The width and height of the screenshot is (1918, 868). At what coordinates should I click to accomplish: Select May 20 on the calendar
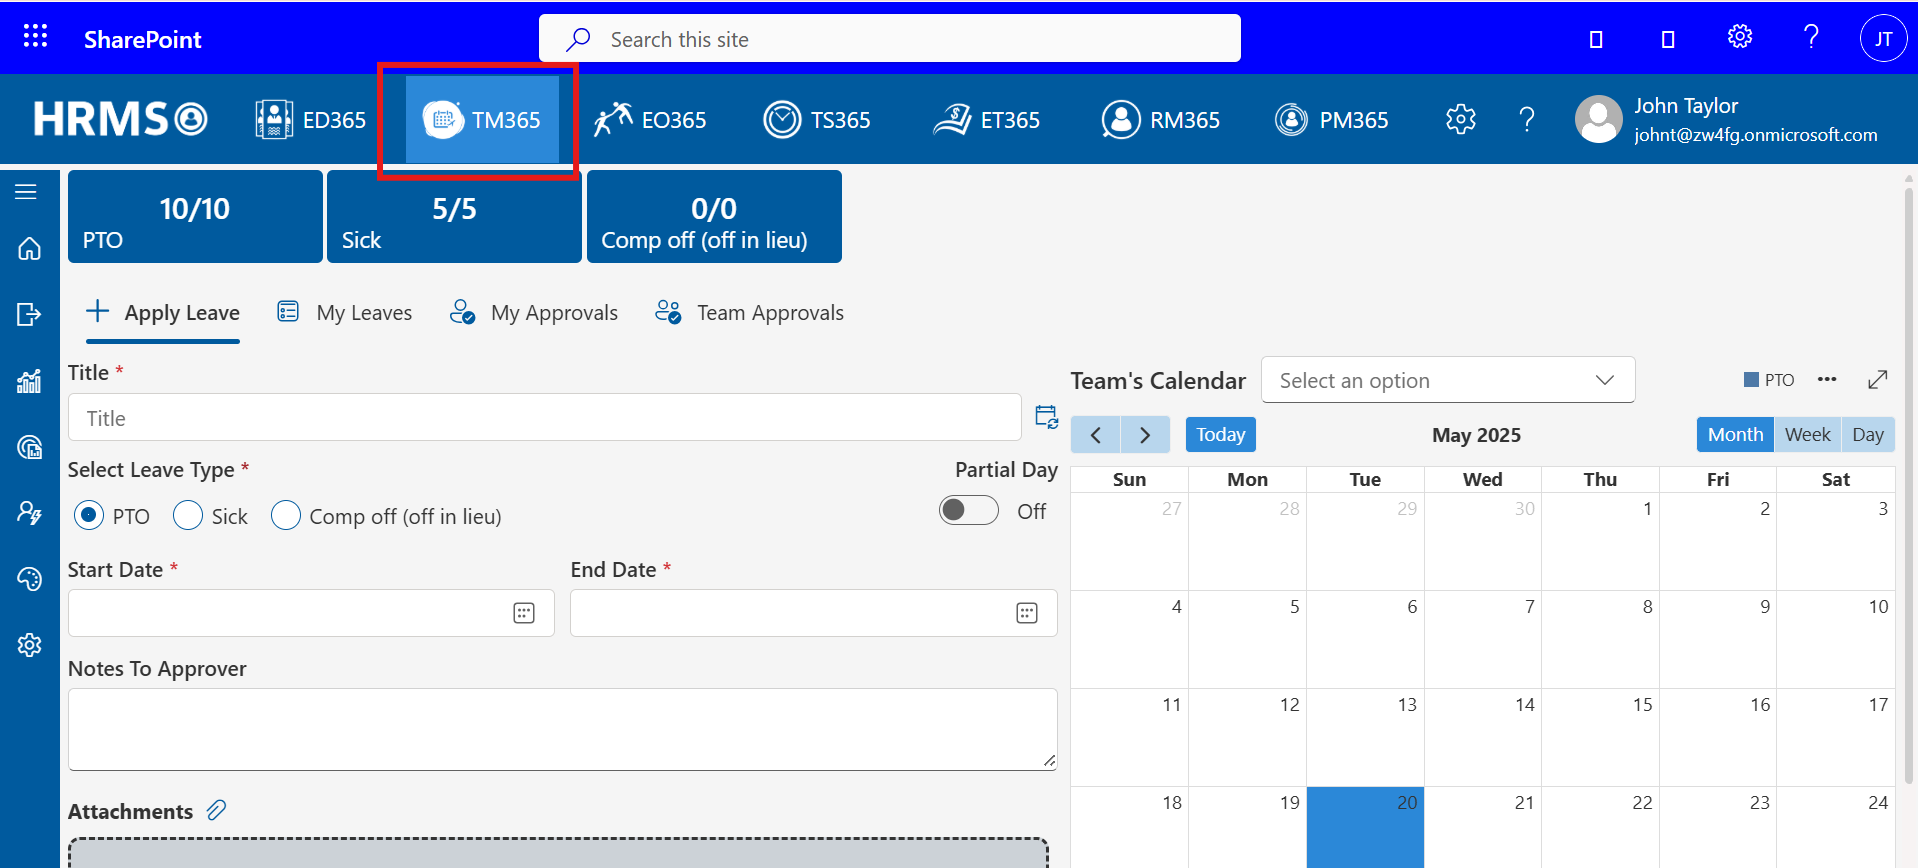click(x=1365, y=827)
